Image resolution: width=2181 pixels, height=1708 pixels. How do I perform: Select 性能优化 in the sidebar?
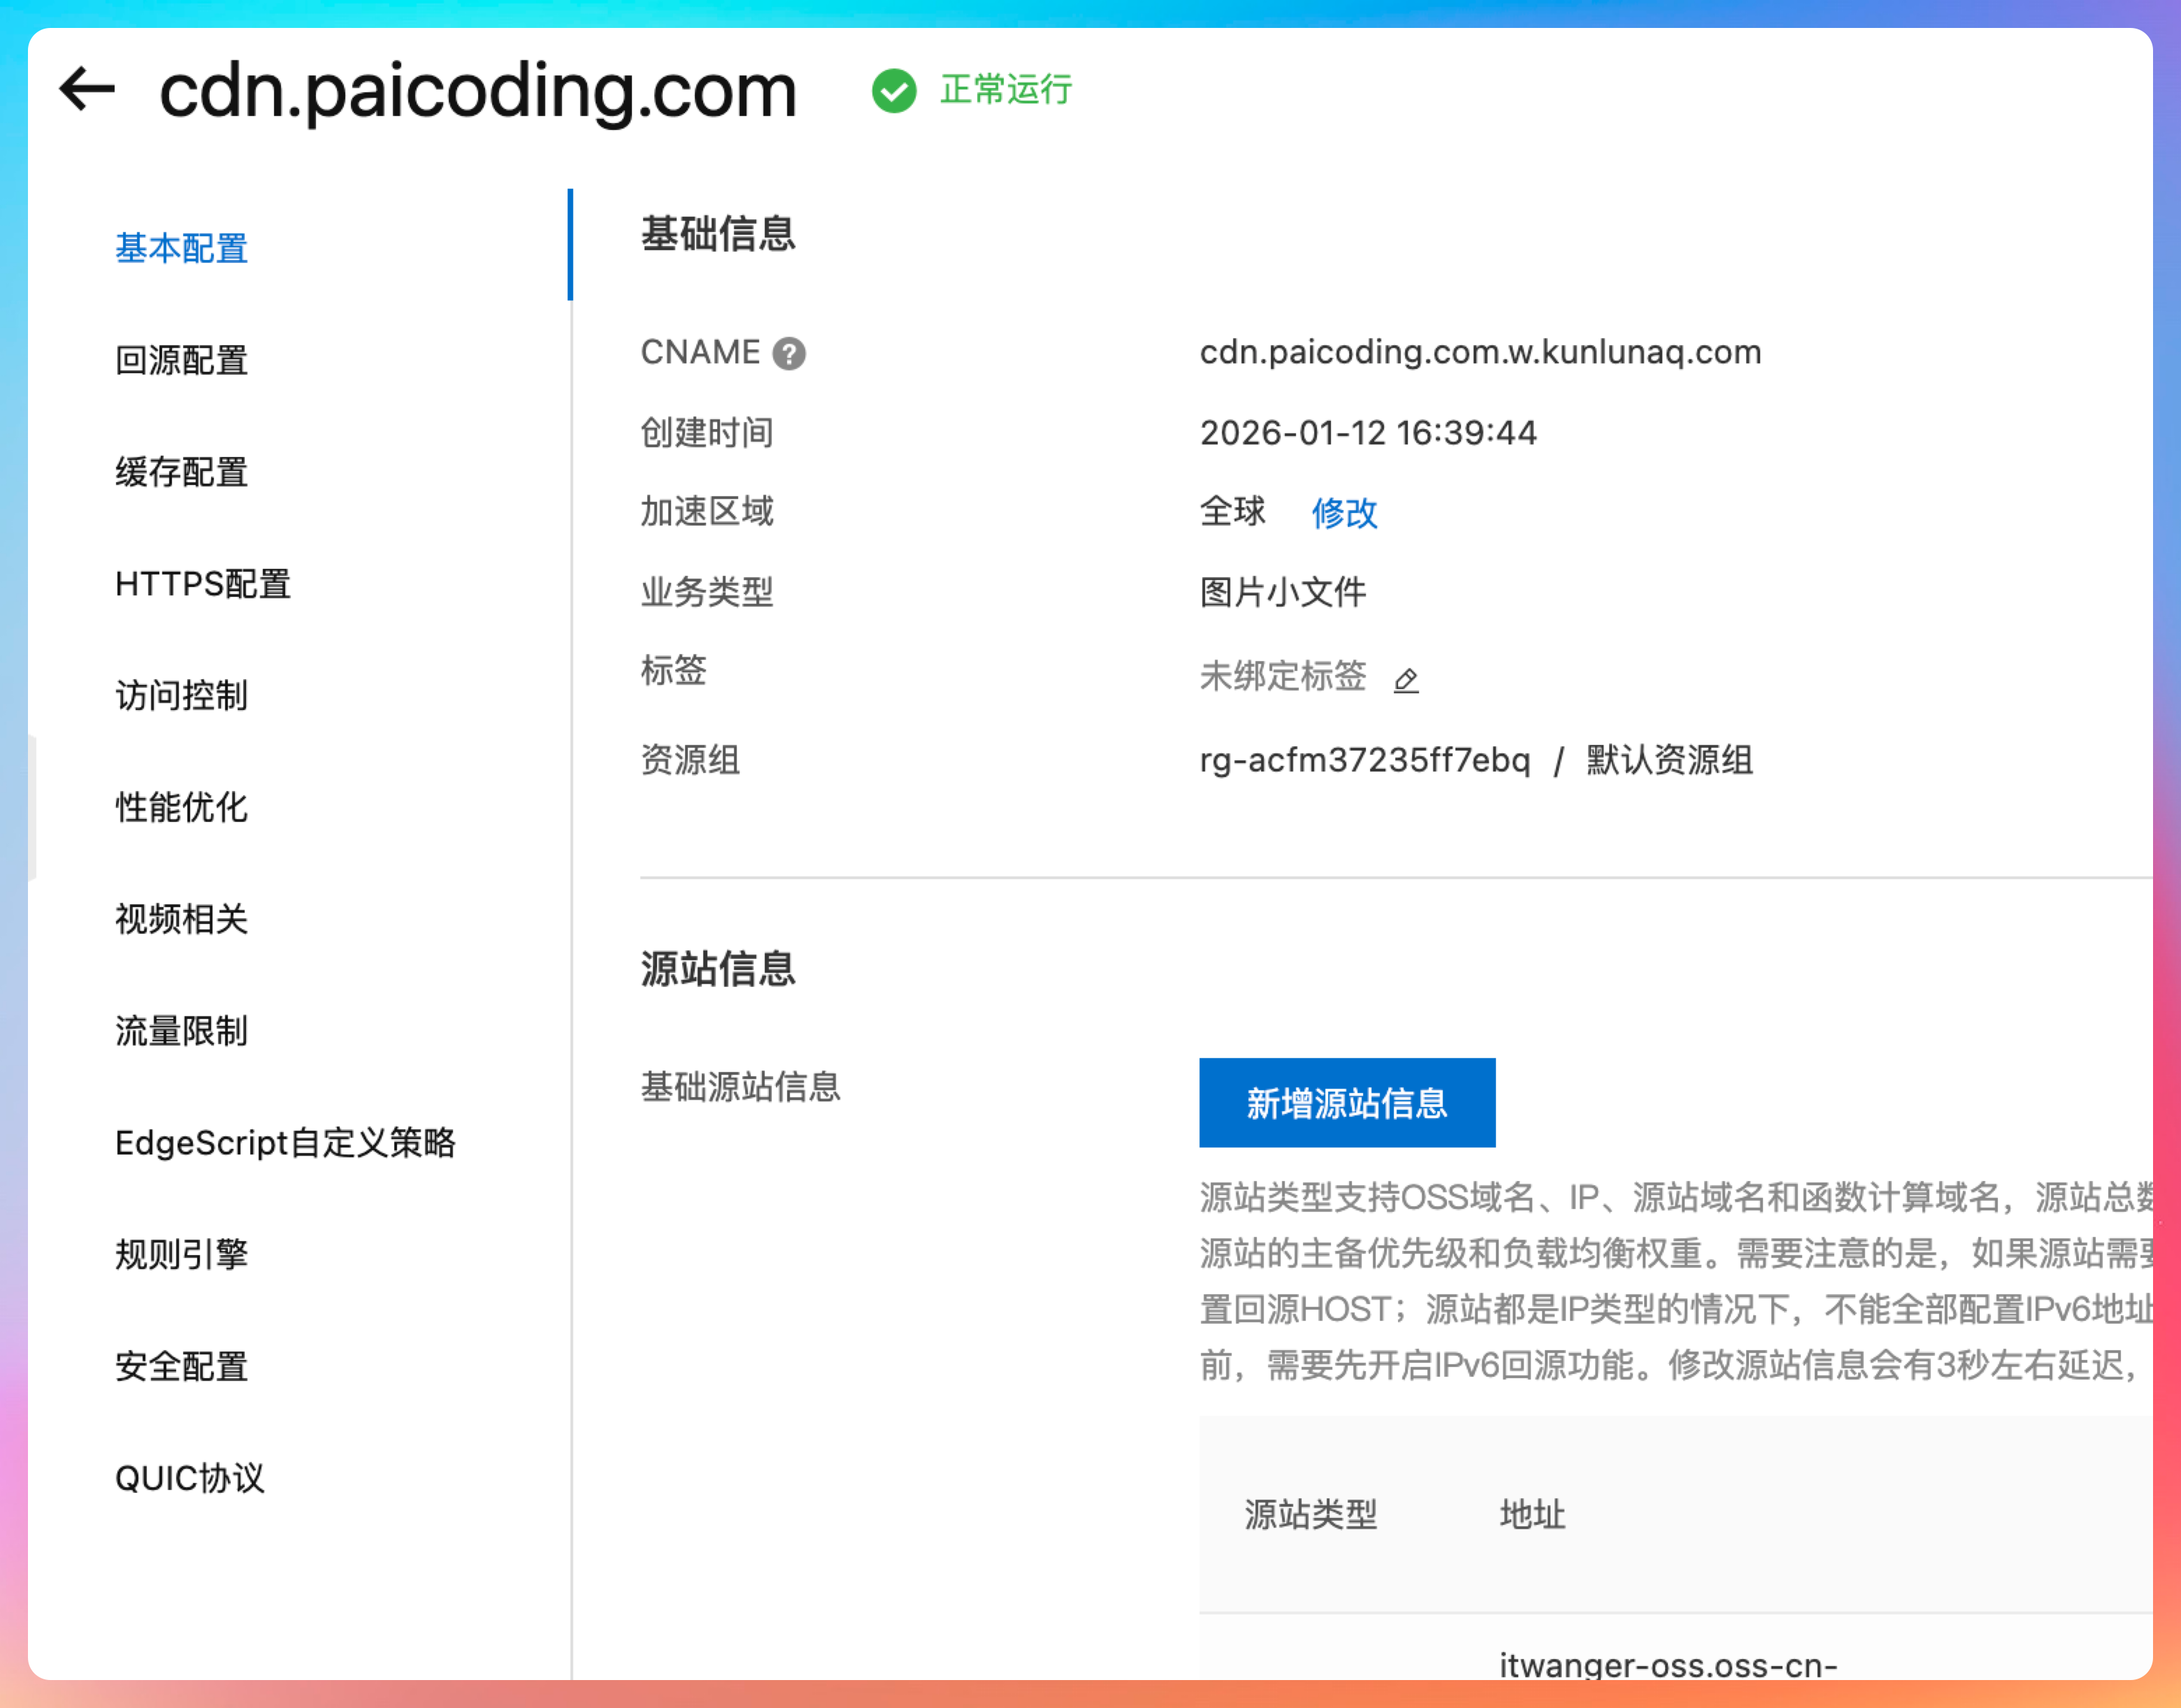[x=181, y=807]
